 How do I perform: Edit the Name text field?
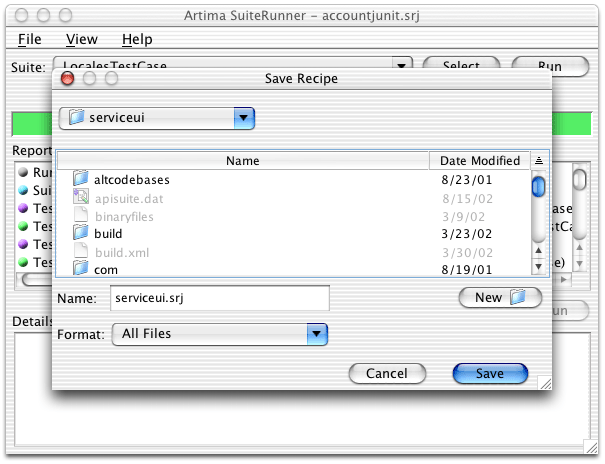(220, 298)
